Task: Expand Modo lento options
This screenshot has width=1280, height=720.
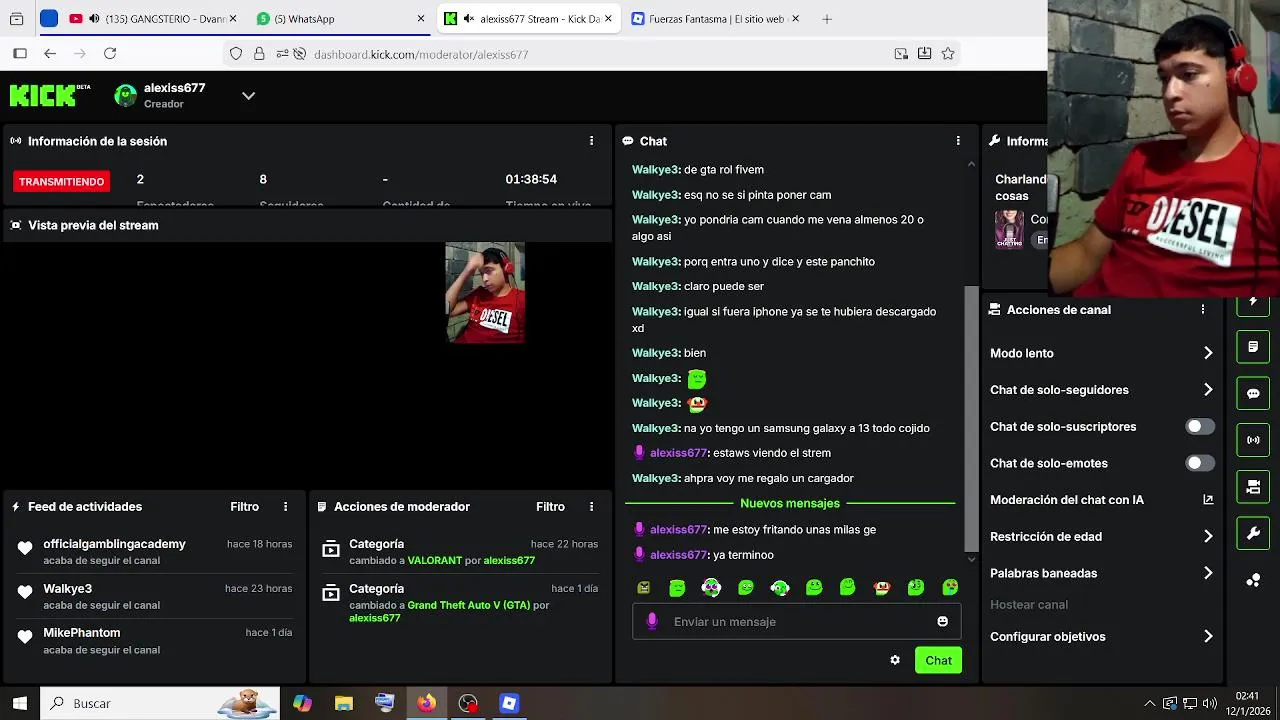Action: click(1102, 353)
